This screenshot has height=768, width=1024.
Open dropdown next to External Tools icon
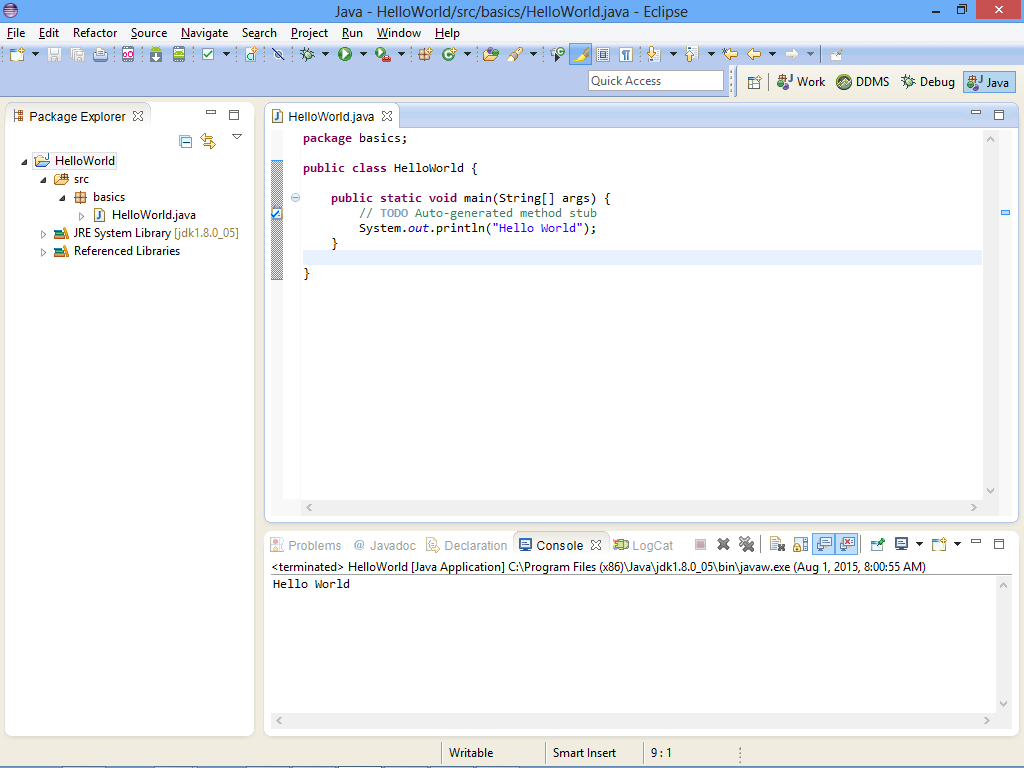(x=402, y=55)
